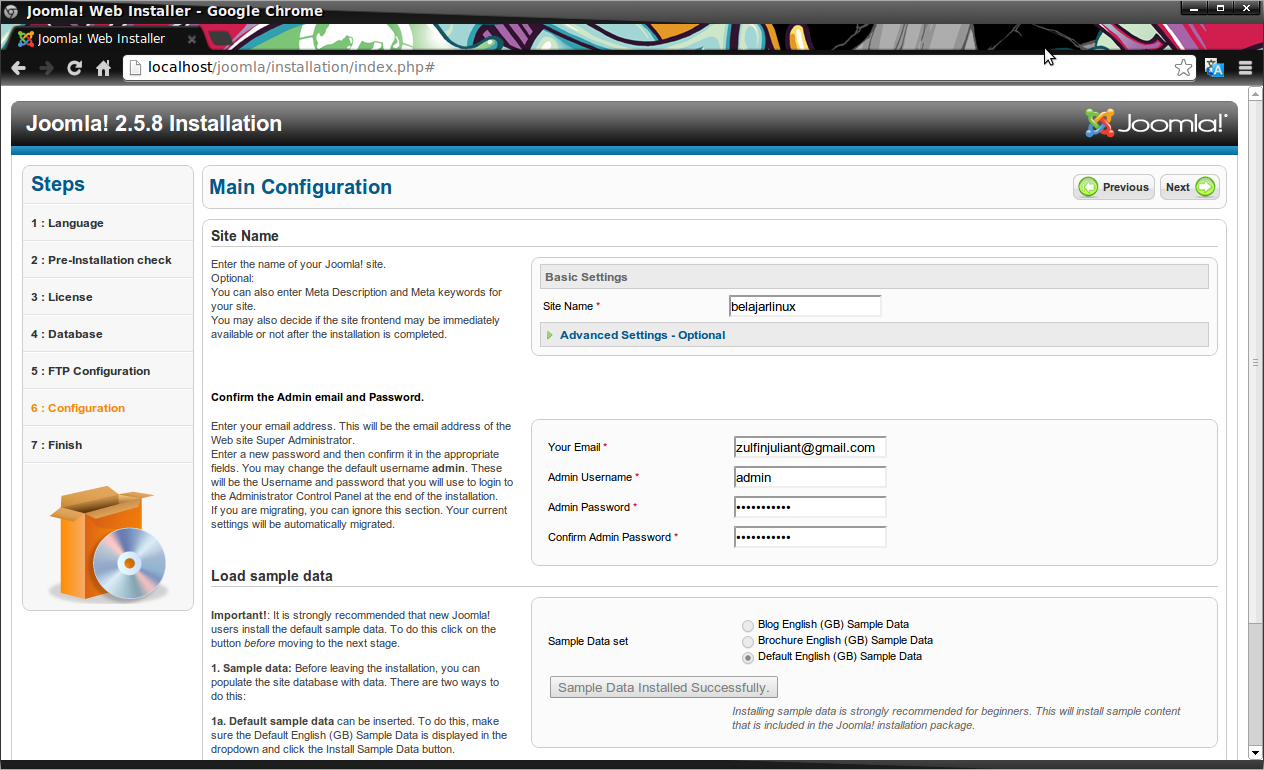1264x770 pixels.
Task: Go back with Chrome's back arrow
Action: (x=18, y=68)
